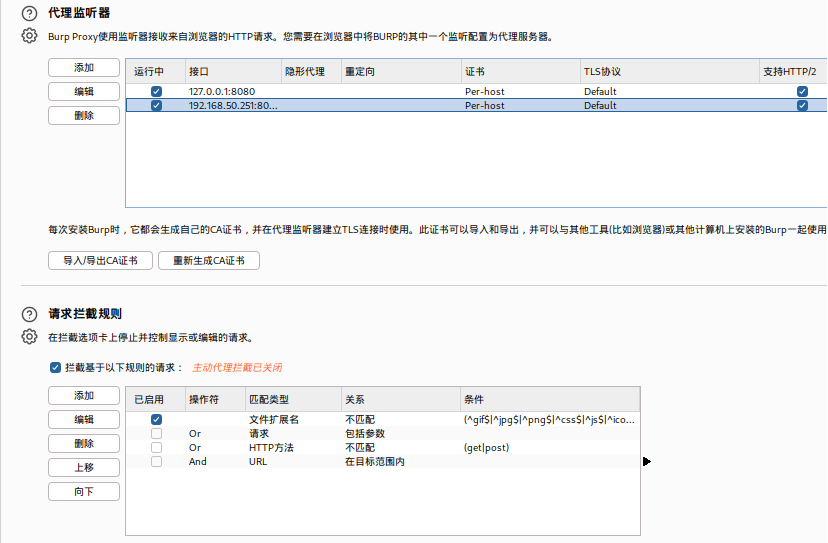828x543 pixels.
Task: Click 添加 button for interception rules
Action: [84, 396]
